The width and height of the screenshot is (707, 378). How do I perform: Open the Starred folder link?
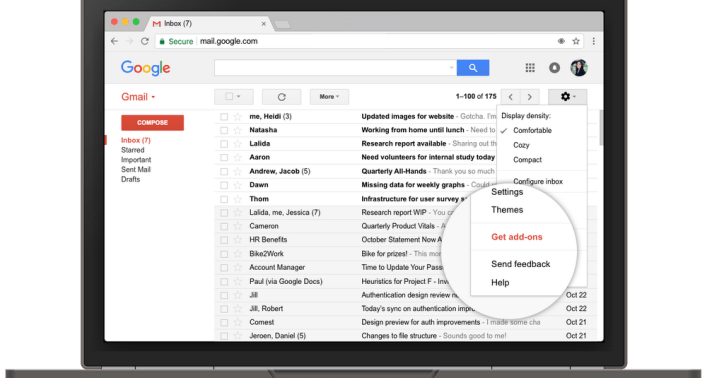[133, 150]
